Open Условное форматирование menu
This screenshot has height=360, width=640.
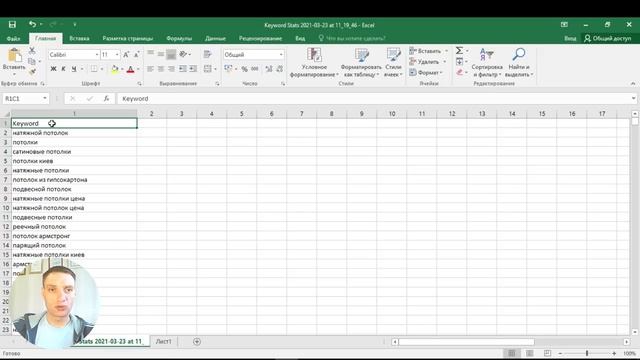pyautogui.click(x=314, y=62)
